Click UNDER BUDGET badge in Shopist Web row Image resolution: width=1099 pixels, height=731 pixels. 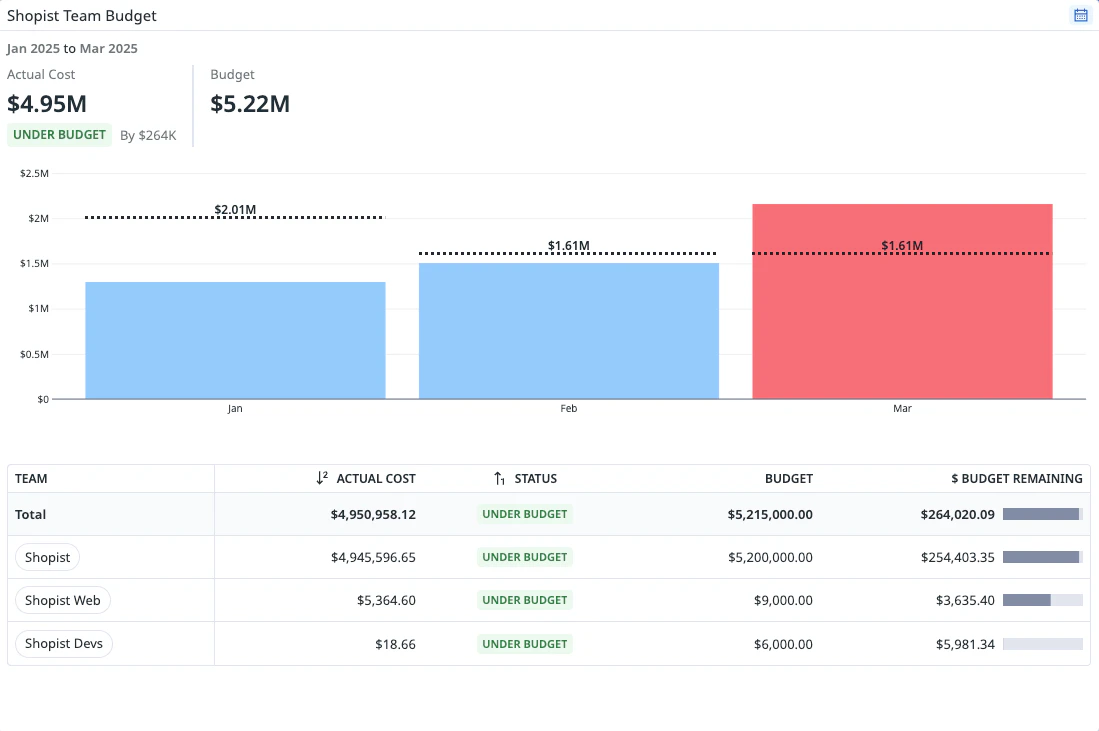pyautogui.click(x=525, y=600)
